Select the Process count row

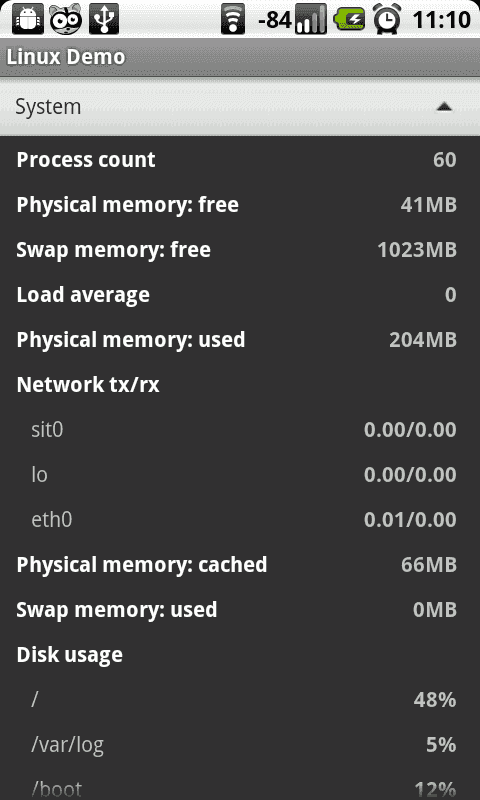[x=240, y=160]
